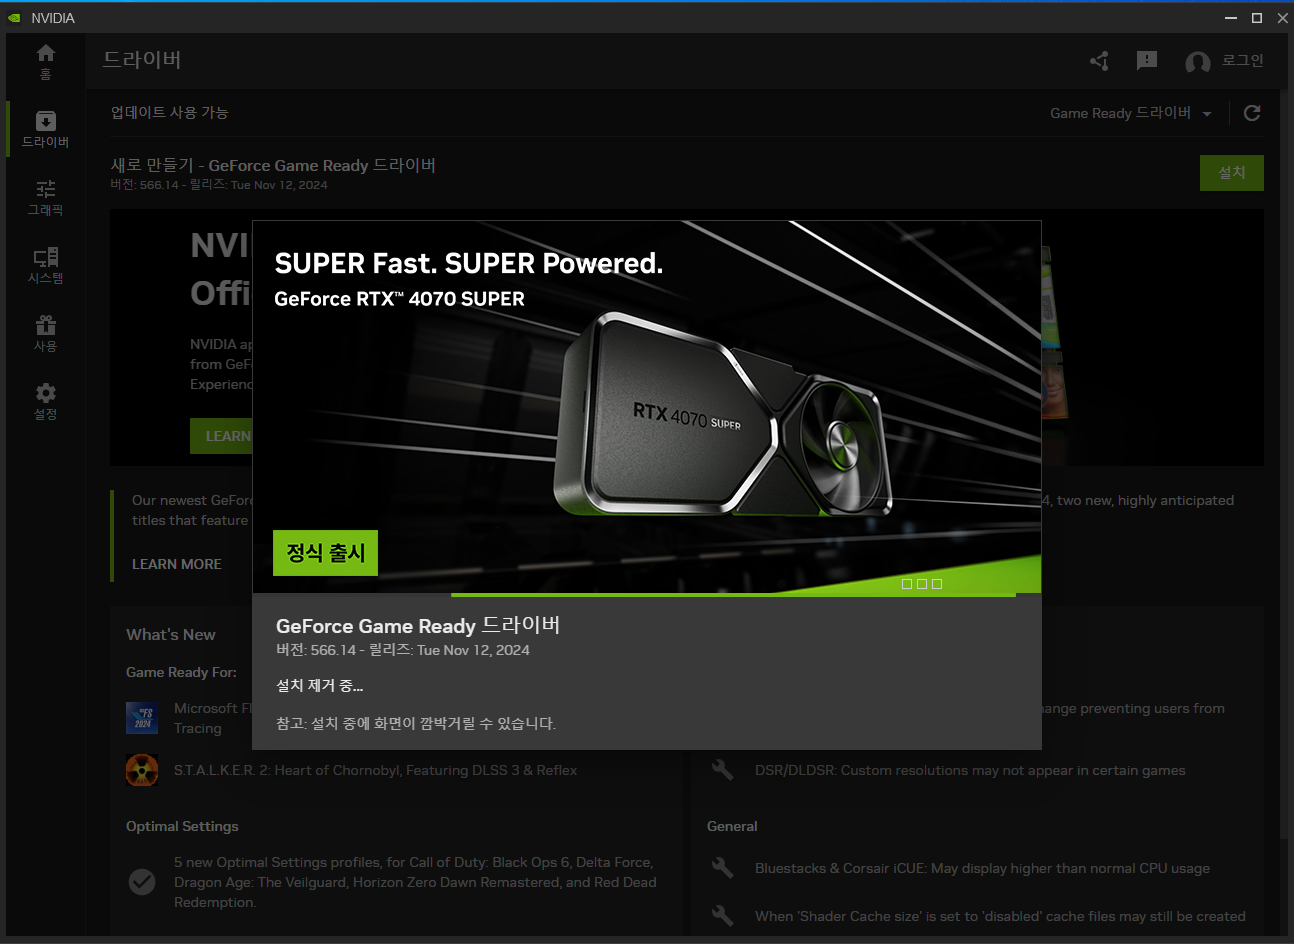Expand the Game Ready 드라이버 dropdown
Screen dimensions: 1294x944
tap(1131, 113)
